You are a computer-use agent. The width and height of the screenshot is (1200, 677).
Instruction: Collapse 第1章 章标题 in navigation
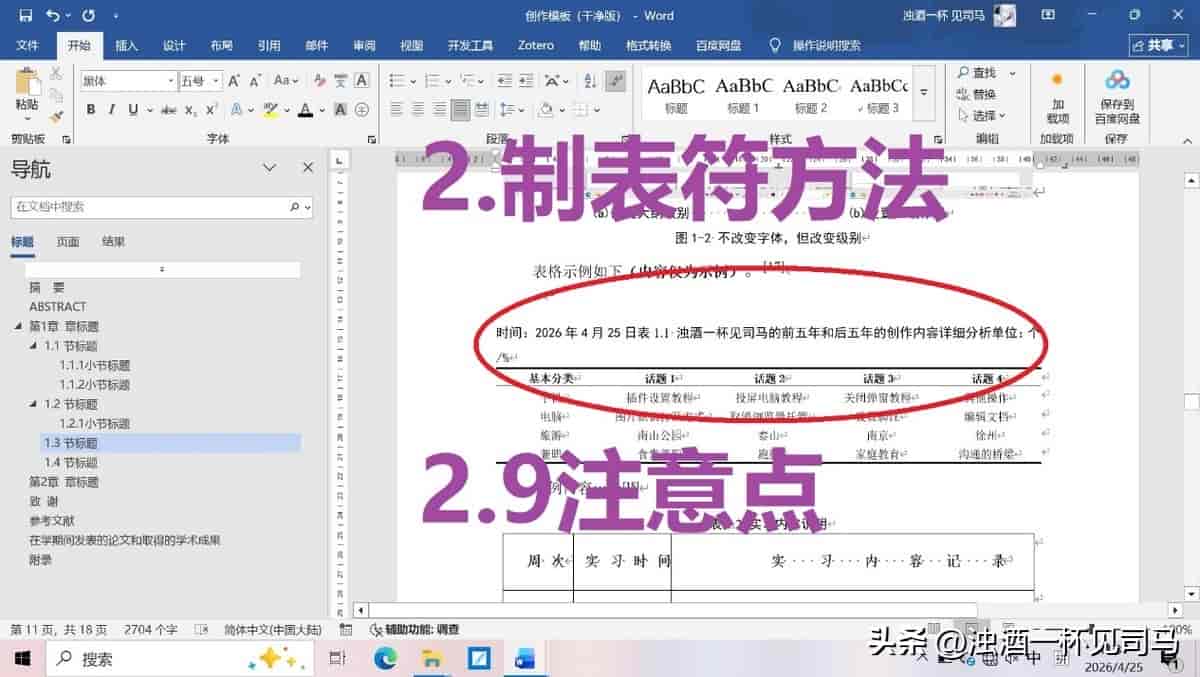coord(18,327)
